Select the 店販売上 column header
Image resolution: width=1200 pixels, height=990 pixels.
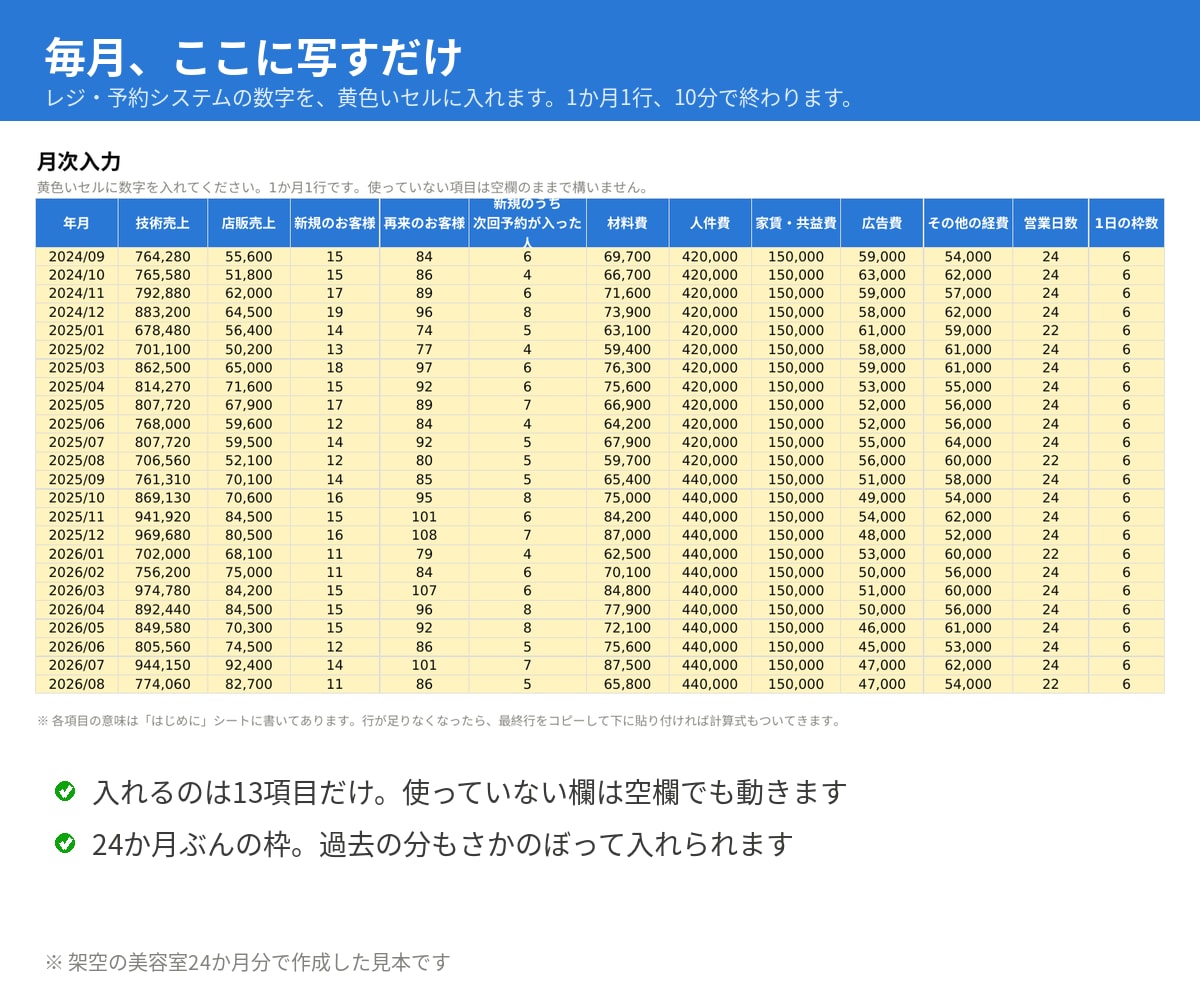(x=249, y=223)
